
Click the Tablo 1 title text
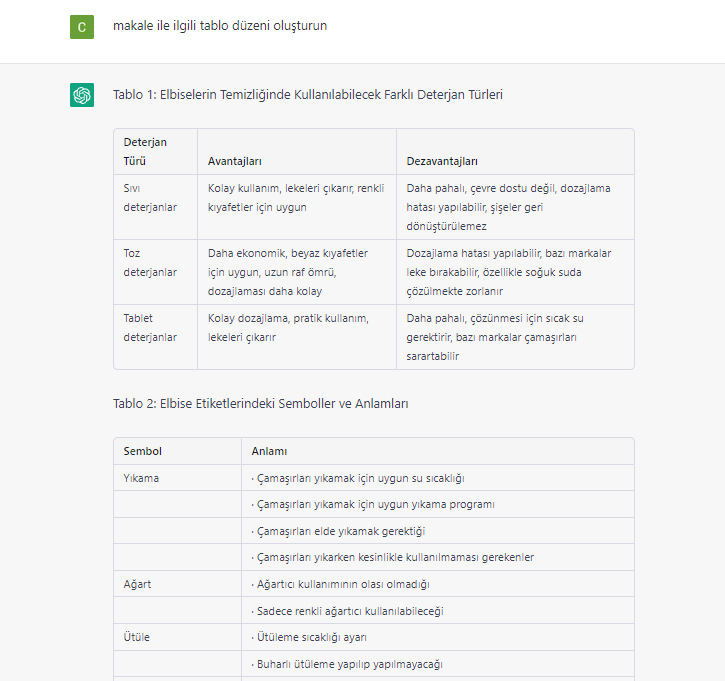[307, 95]
